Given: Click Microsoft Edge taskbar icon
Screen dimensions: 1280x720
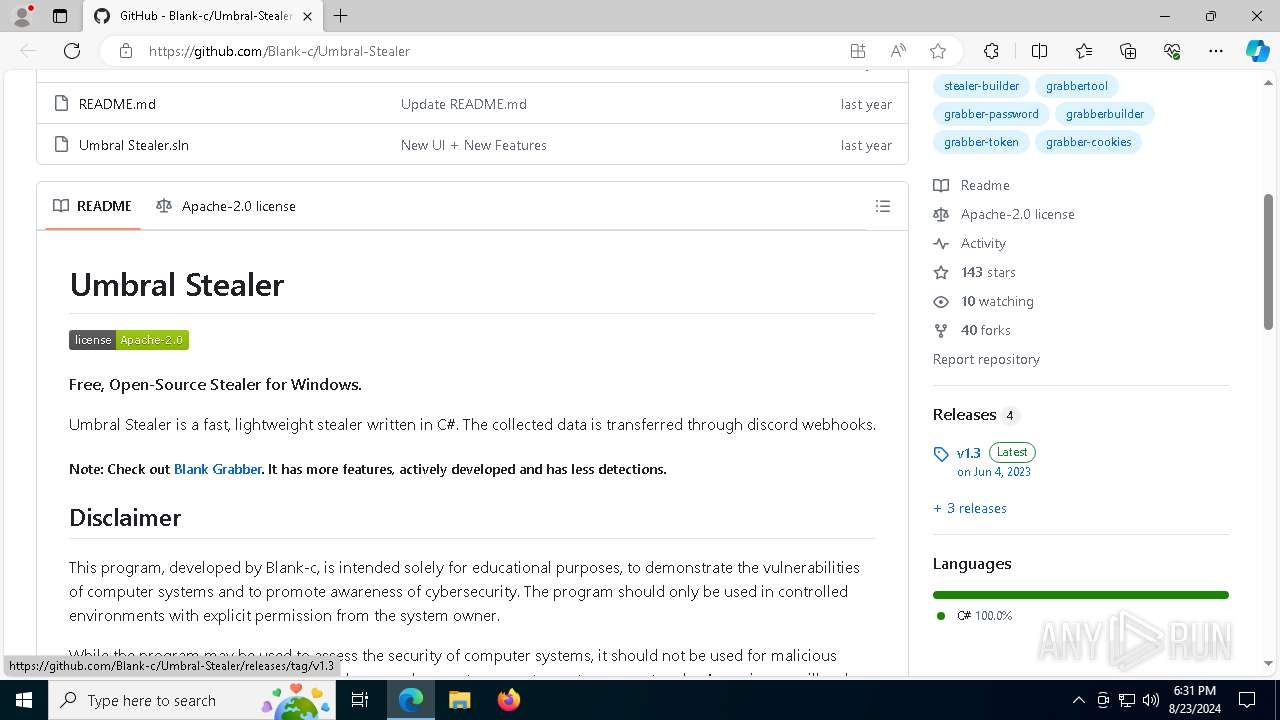Looking at the screenshot, I should [411, 700].
